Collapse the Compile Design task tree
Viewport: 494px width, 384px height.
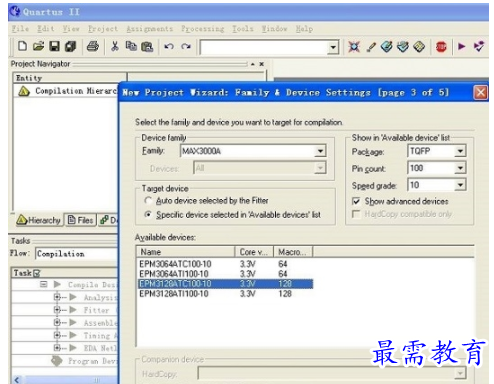[44, 284]
